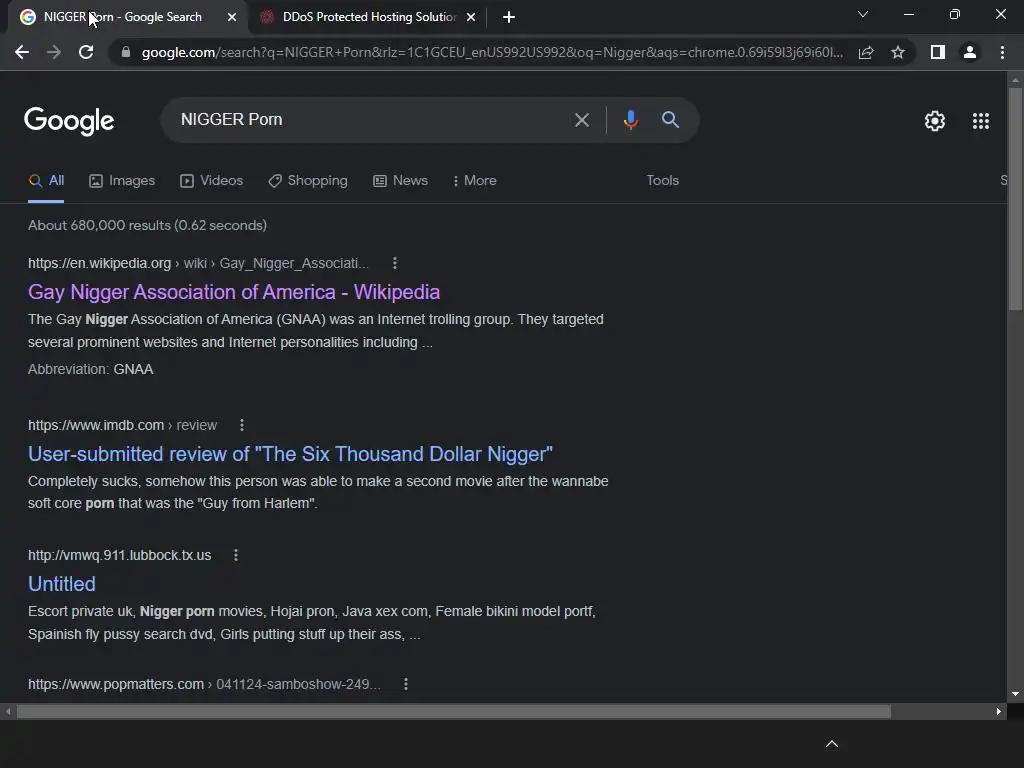Restore down the Chrome window
Screen dimensions: 1024x768
(954, 14)
